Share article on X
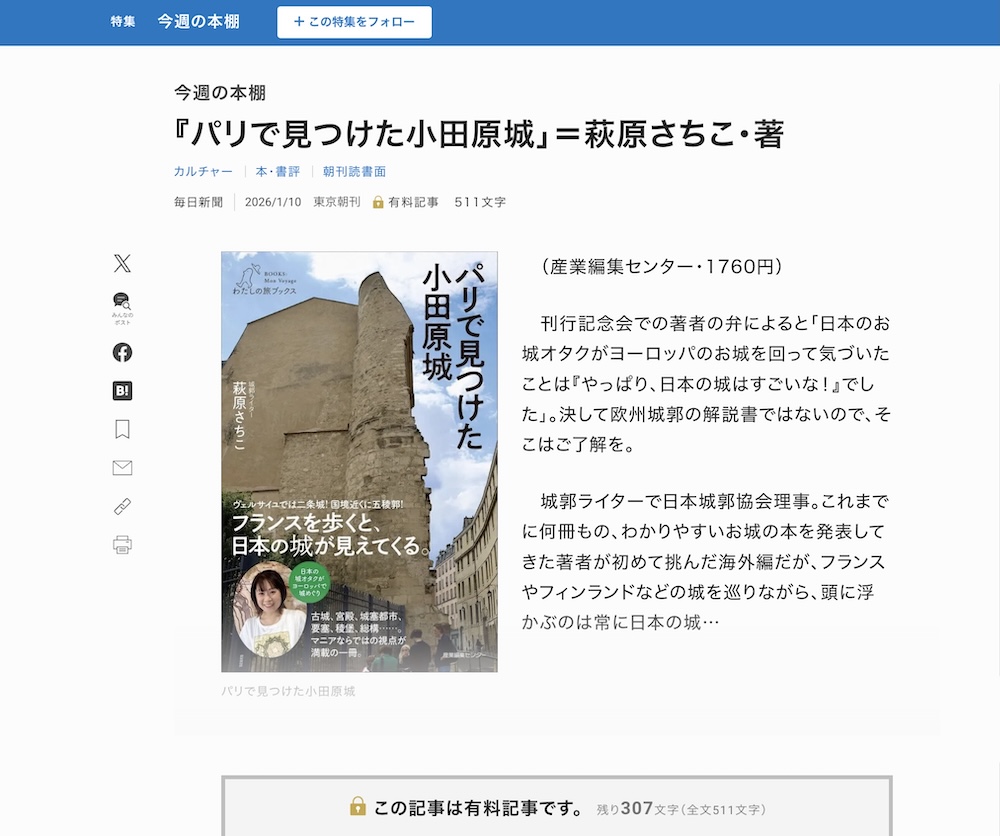Screen dimensions: 1000x836 pos(122,263)
